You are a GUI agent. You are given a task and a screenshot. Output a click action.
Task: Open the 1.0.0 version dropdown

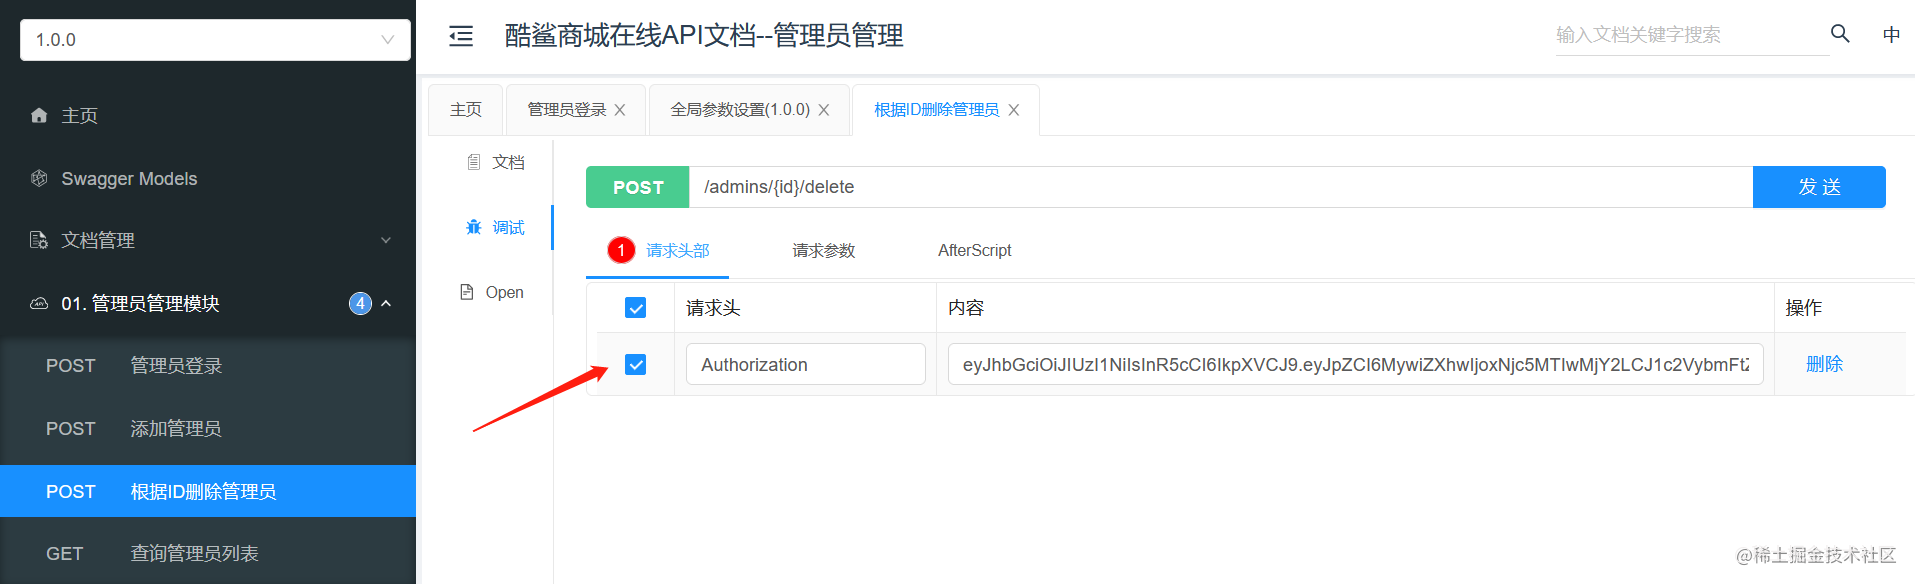(x=215, y=40)
